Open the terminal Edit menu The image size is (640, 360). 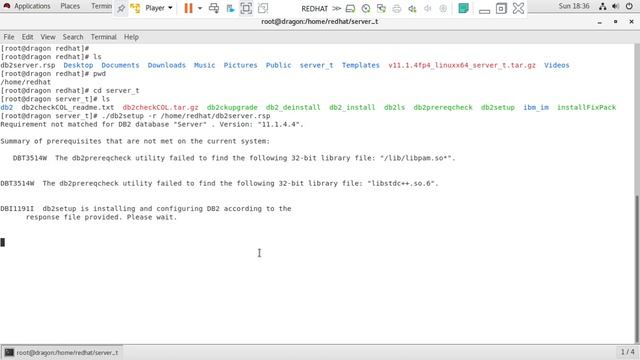[x=27, y=37]
